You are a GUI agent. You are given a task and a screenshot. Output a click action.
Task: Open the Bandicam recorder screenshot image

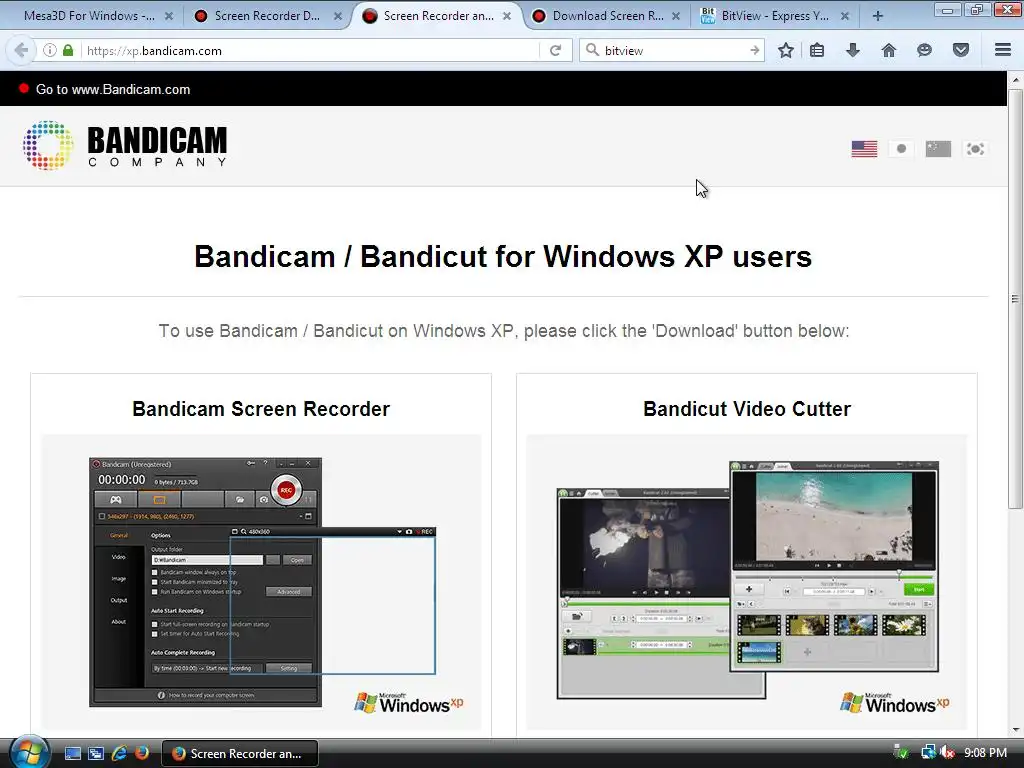[x=261, y=582]
